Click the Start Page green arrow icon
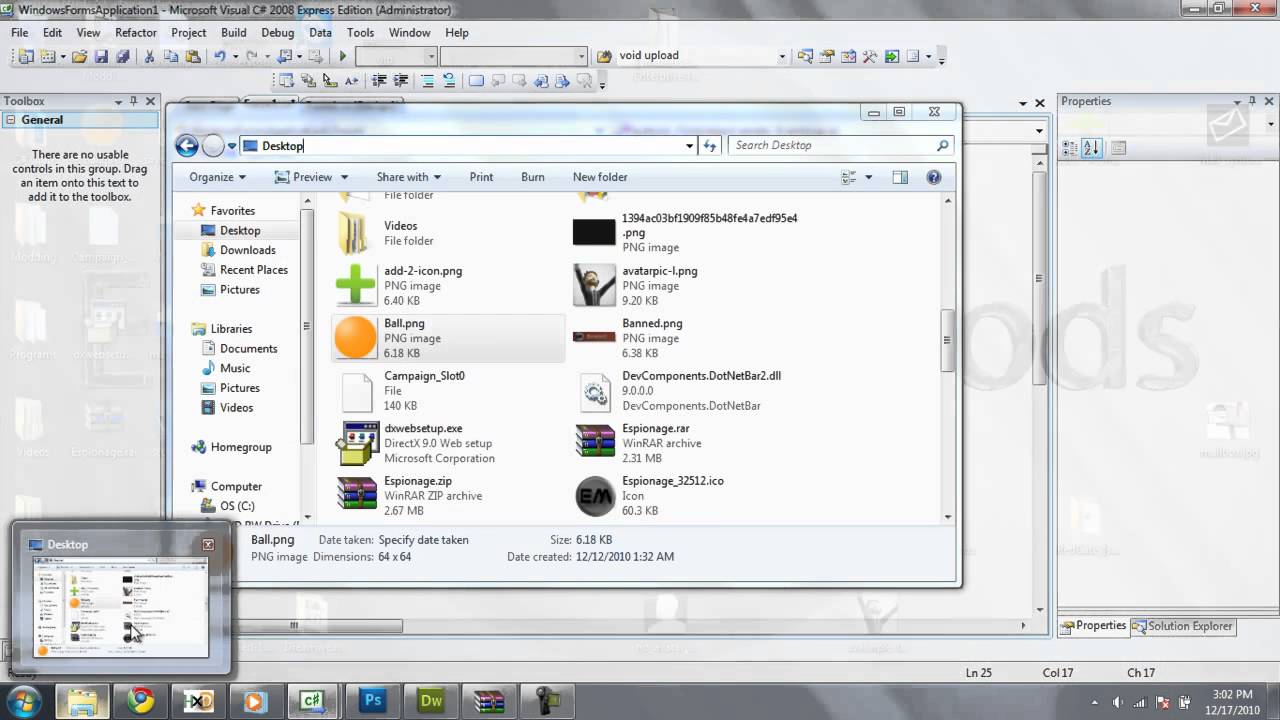The width and height of the screenshot is (1280, 720). click(891, 57)
